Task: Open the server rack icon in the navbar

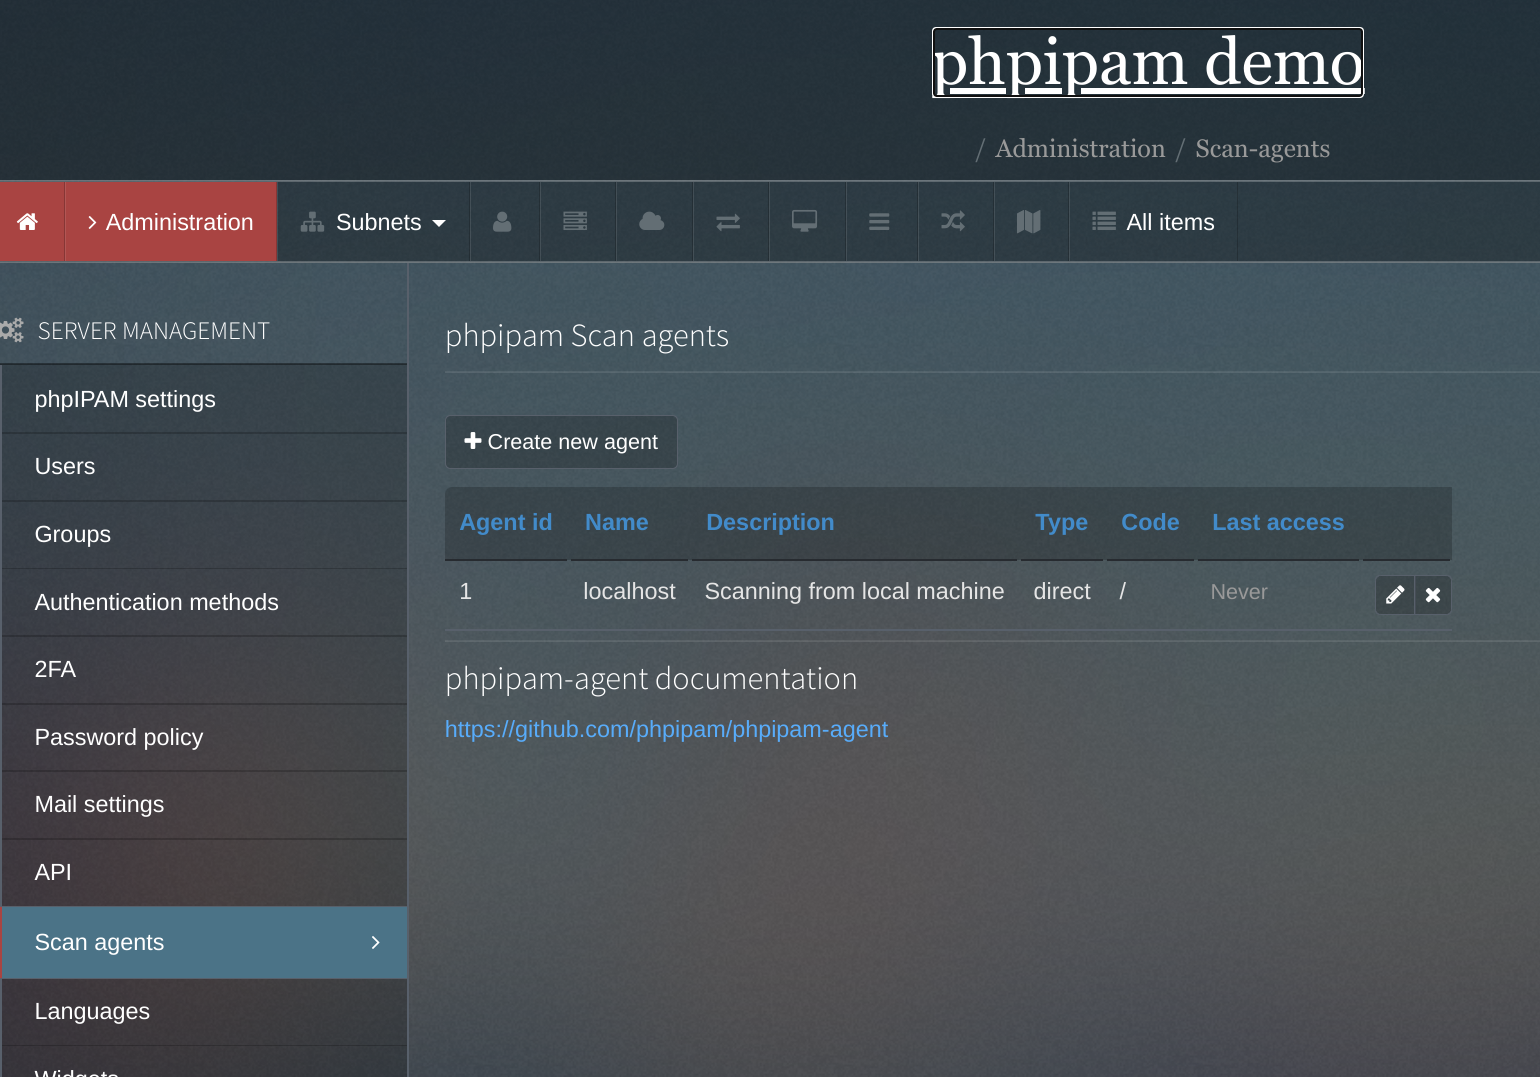Action: [575, 222]
